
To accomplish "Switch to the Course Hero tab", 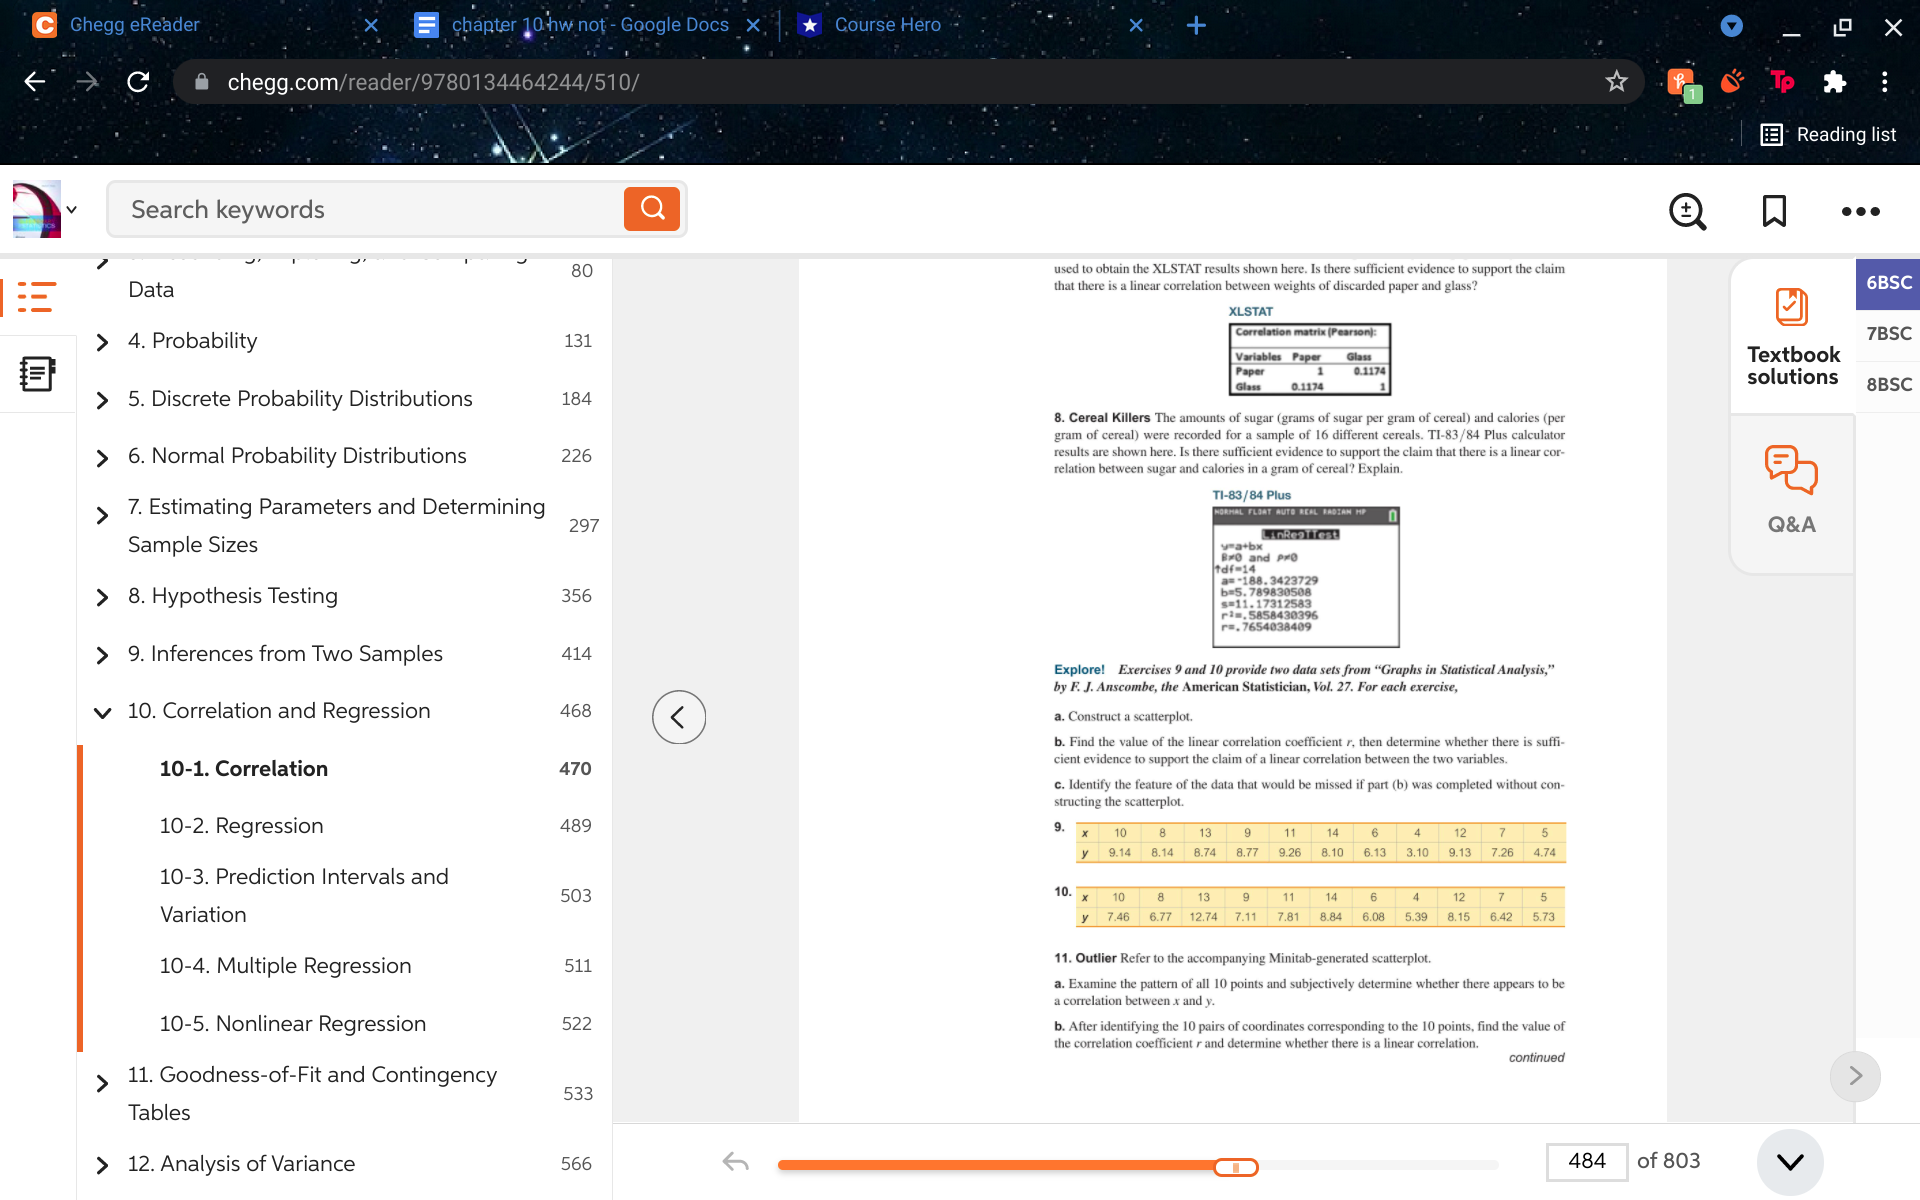I will click(887, 25).
